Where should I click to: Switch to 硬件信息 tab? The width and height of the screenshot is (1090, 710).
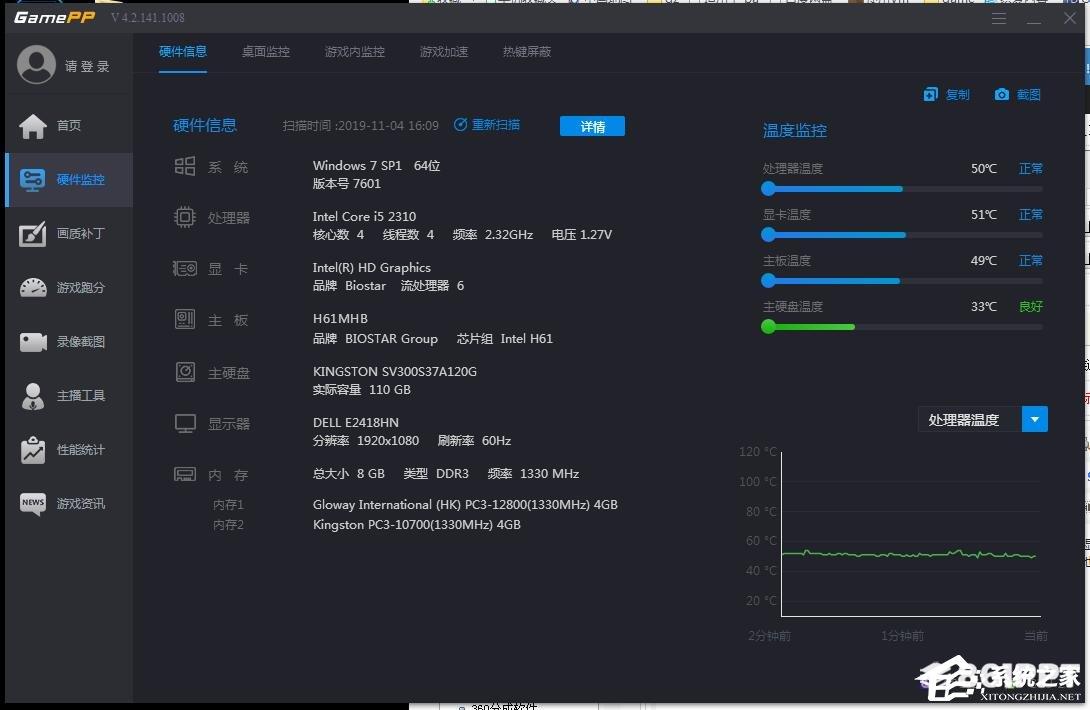click(183, 51)
